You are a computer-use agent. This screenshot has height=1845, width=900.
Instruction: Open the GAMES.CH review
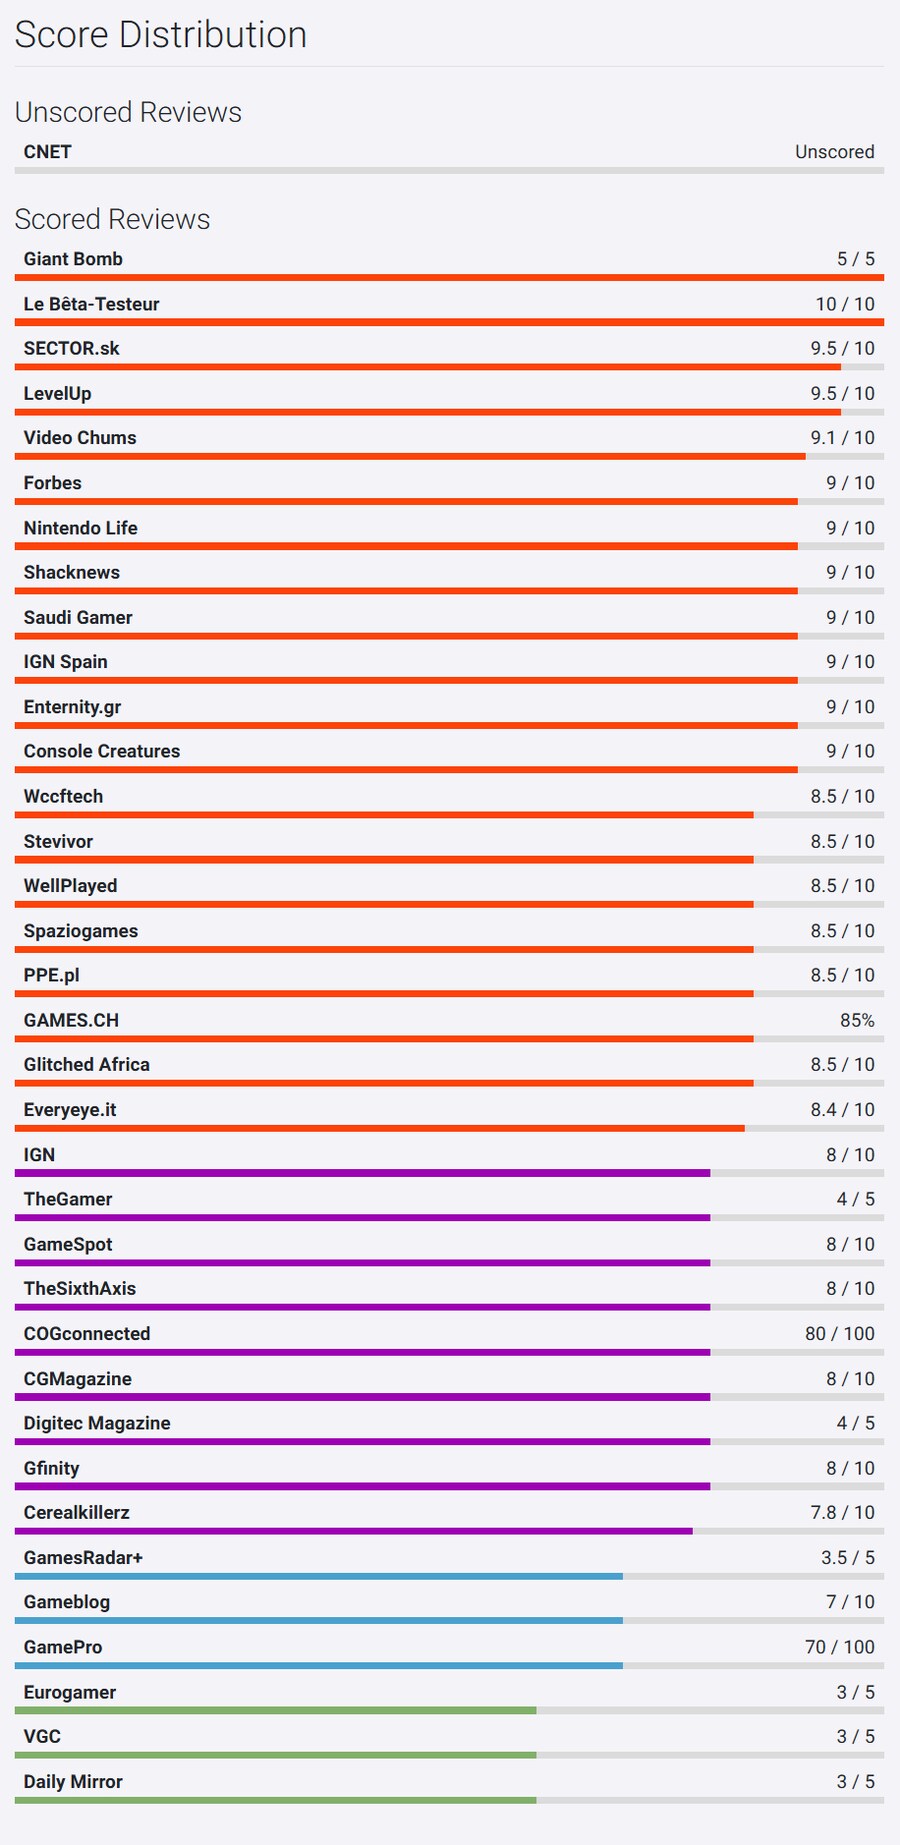[71, 1020]
